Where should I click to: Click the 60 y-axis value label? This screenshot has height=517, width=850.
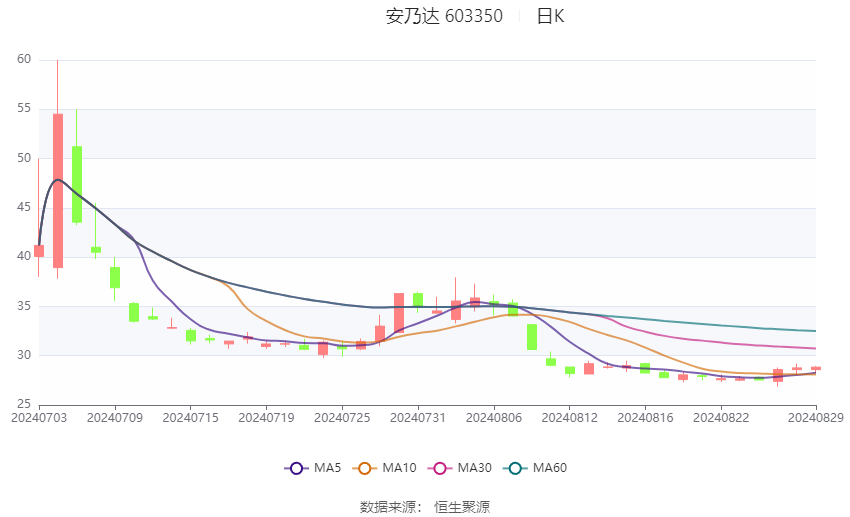(x=24, y=59)
